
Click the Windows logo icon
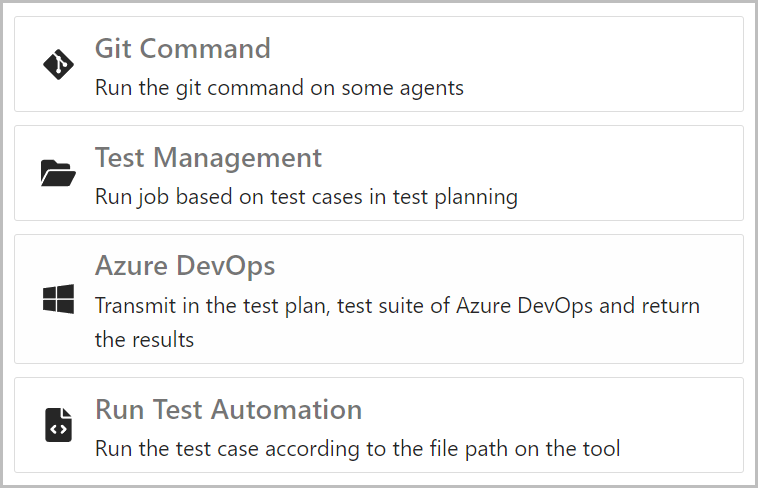click(x=58, y=299)
